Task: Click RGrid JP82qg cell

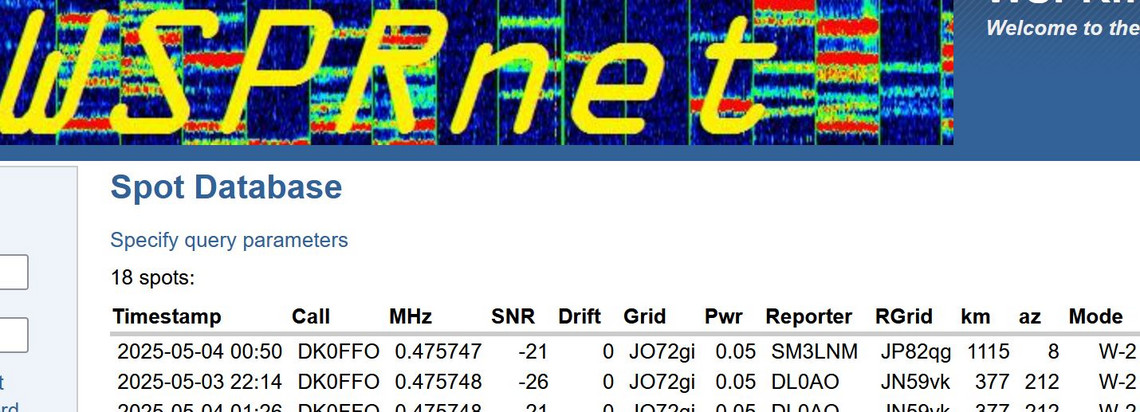Action: coord(916,352)
